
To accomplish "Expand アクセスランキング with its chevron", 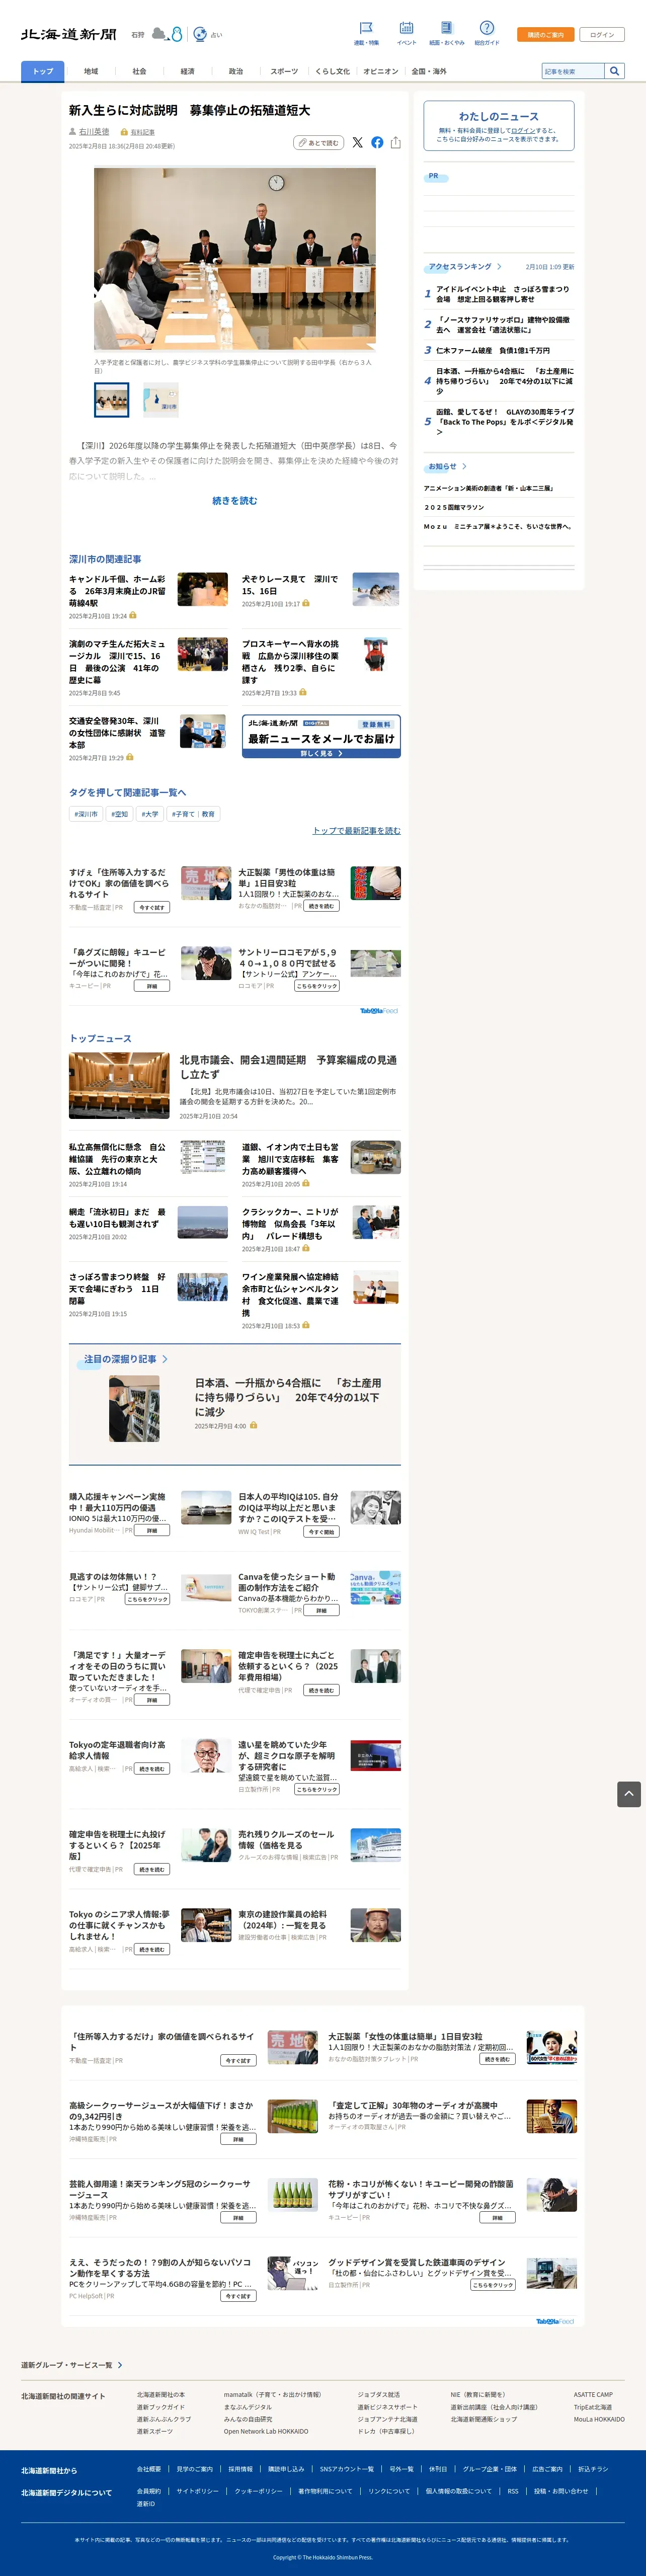I will point(499,267).
